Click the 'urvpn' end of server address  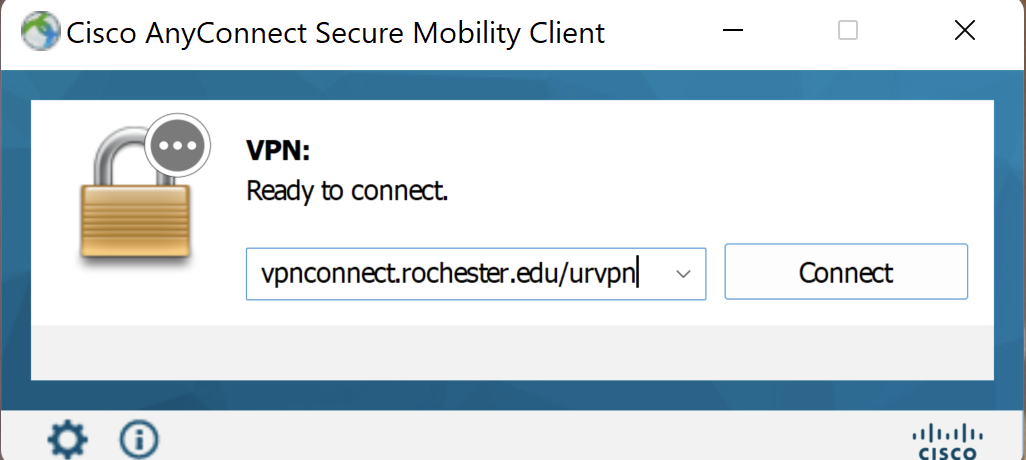[603, 275]
